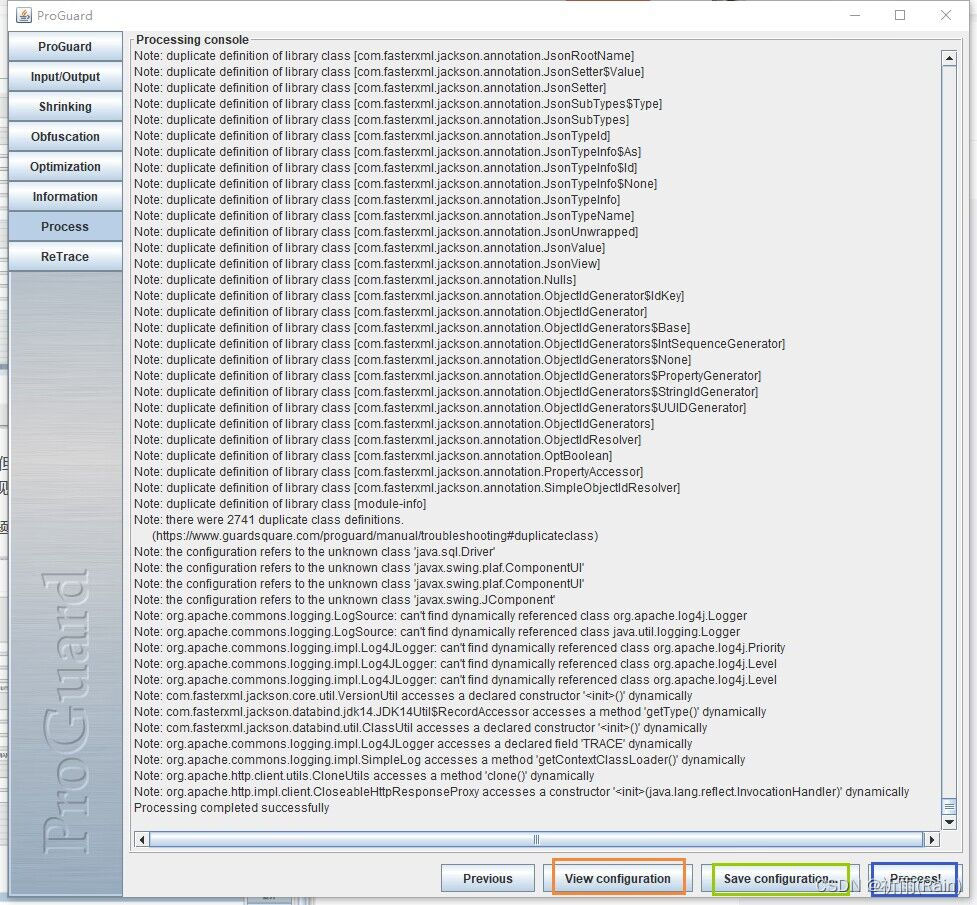Click the CloseableHttpResponseProxy constructor note
The image size is (977, 905).
tap(522, 792)
